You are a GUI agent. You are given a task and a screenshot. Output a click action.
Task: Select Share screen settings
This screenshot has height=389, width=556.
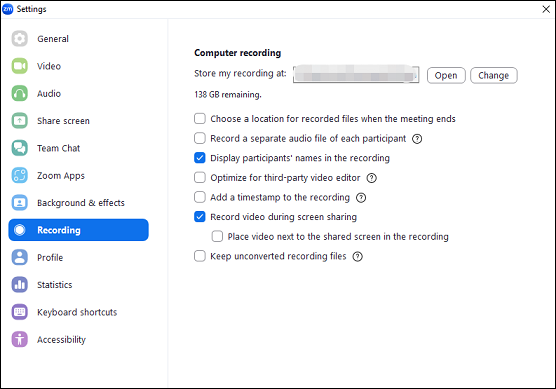click(x=78, y=121)
